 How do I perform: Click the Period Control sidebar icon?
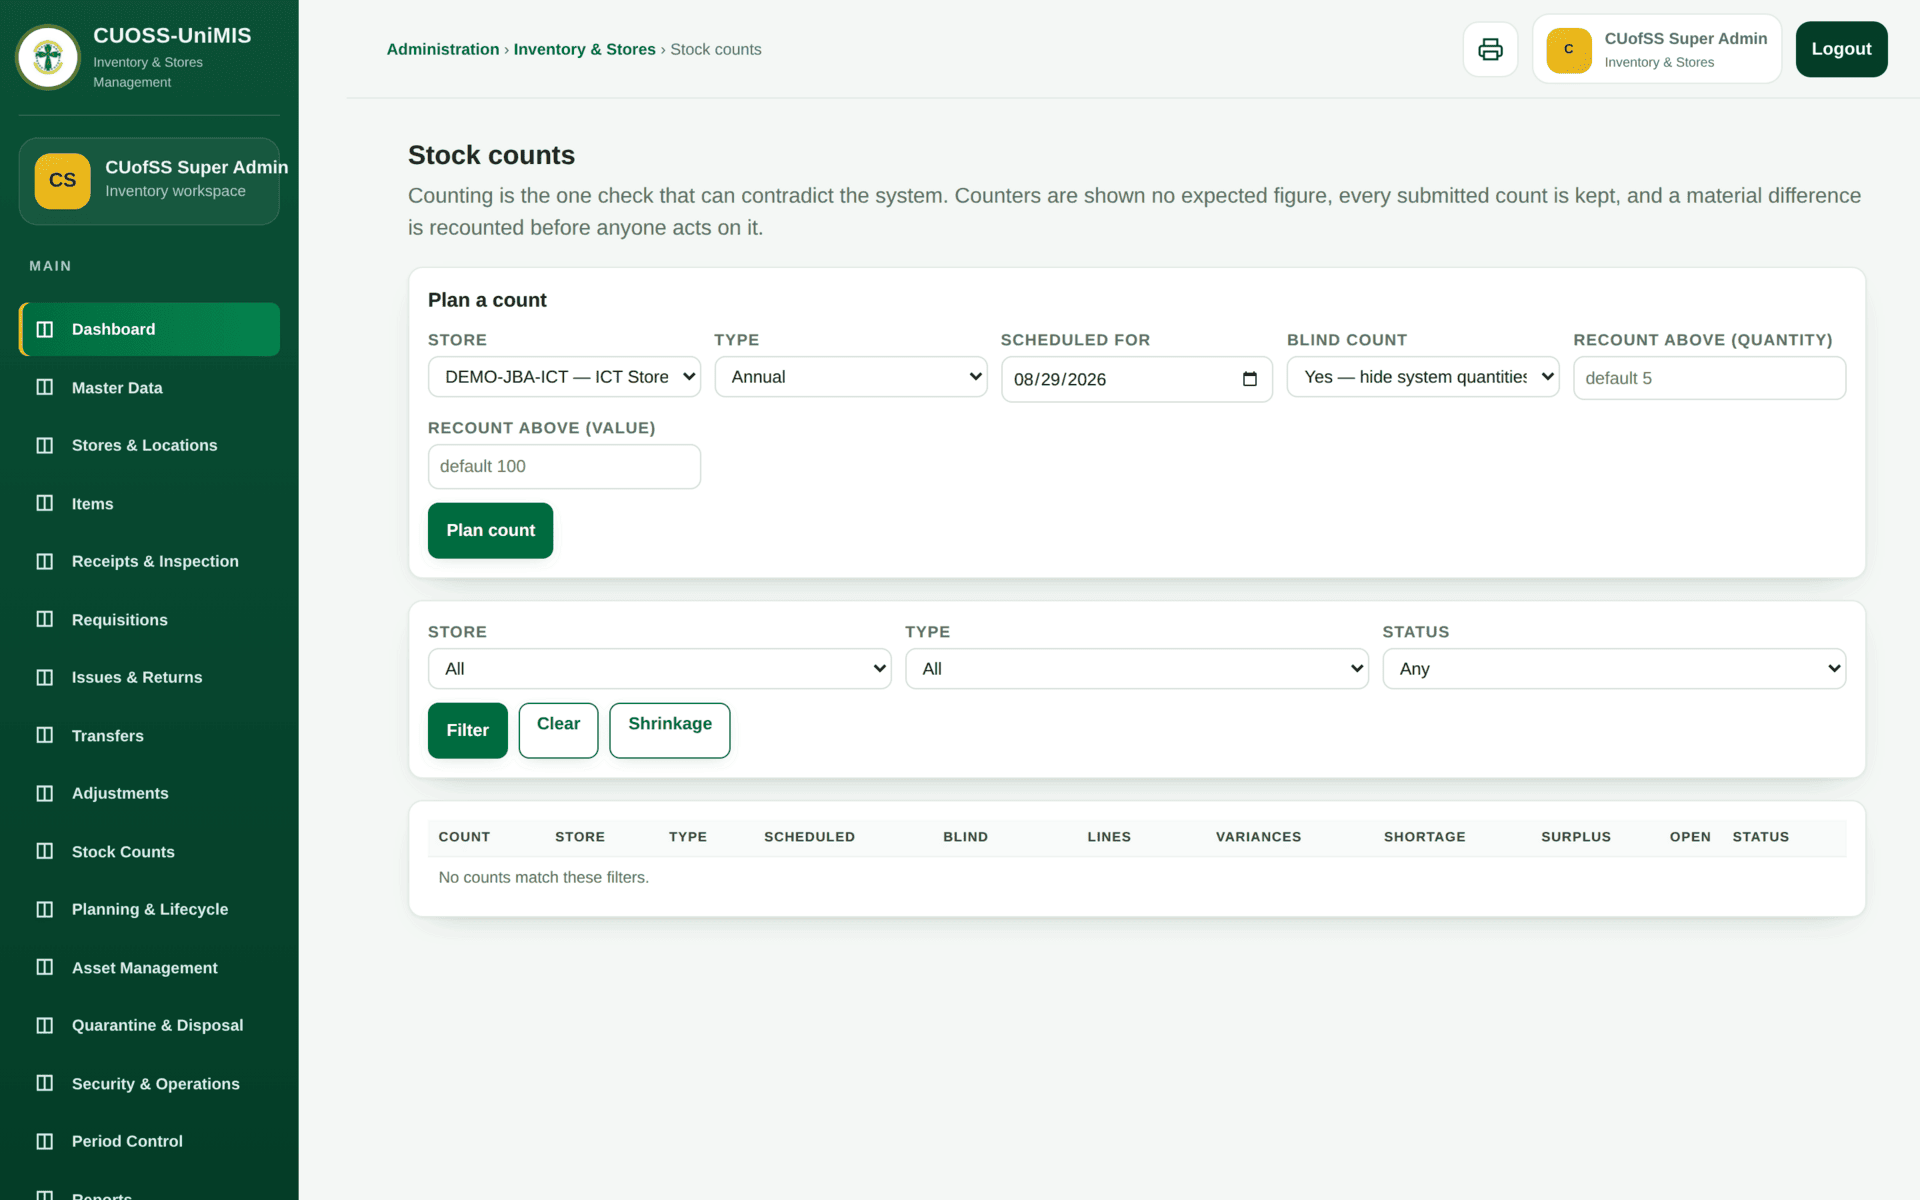click(45, 1141)
